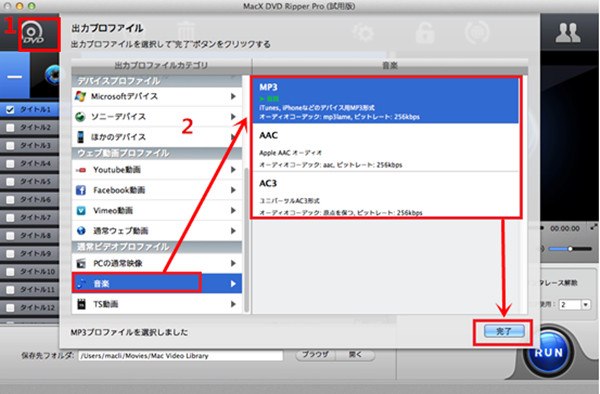600x394 pixels.
Task: Check the タイトル8 checkbox
Action: click(x=10, y=236)
